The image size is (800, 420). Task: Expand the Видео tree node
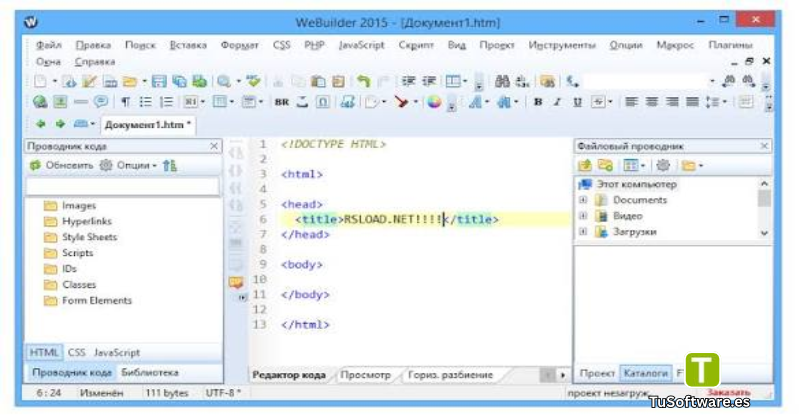pos(583,216)
